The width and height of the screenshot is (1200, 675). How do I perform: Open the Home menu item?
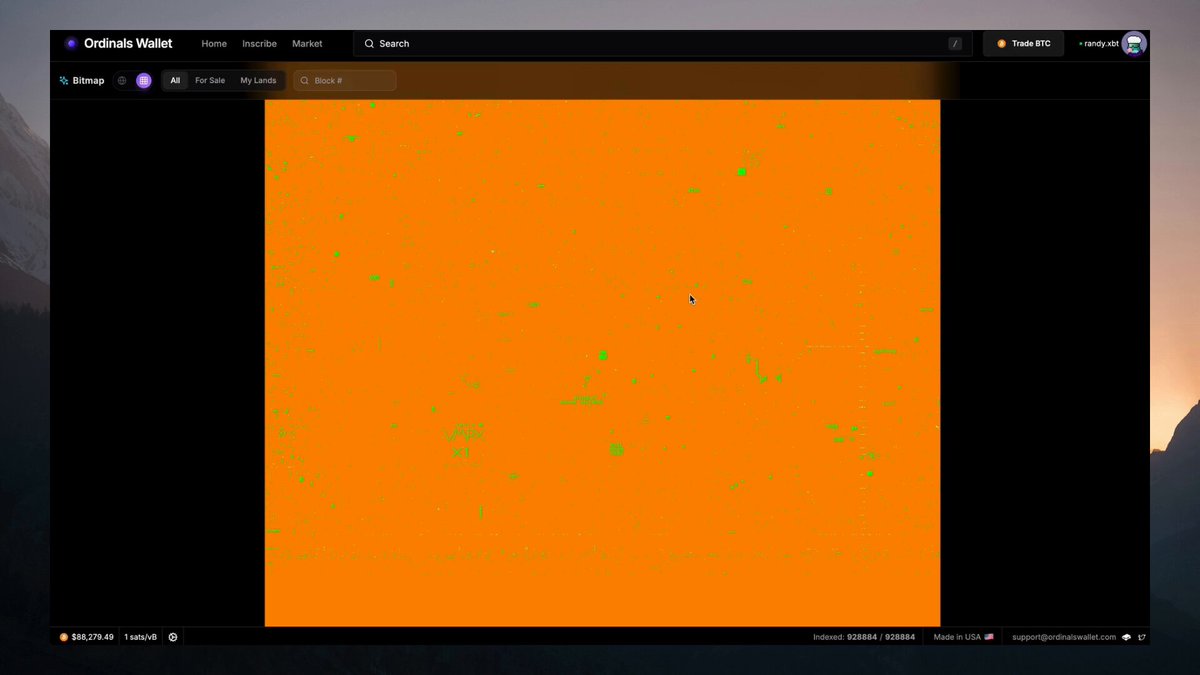(x=214, y=44)
